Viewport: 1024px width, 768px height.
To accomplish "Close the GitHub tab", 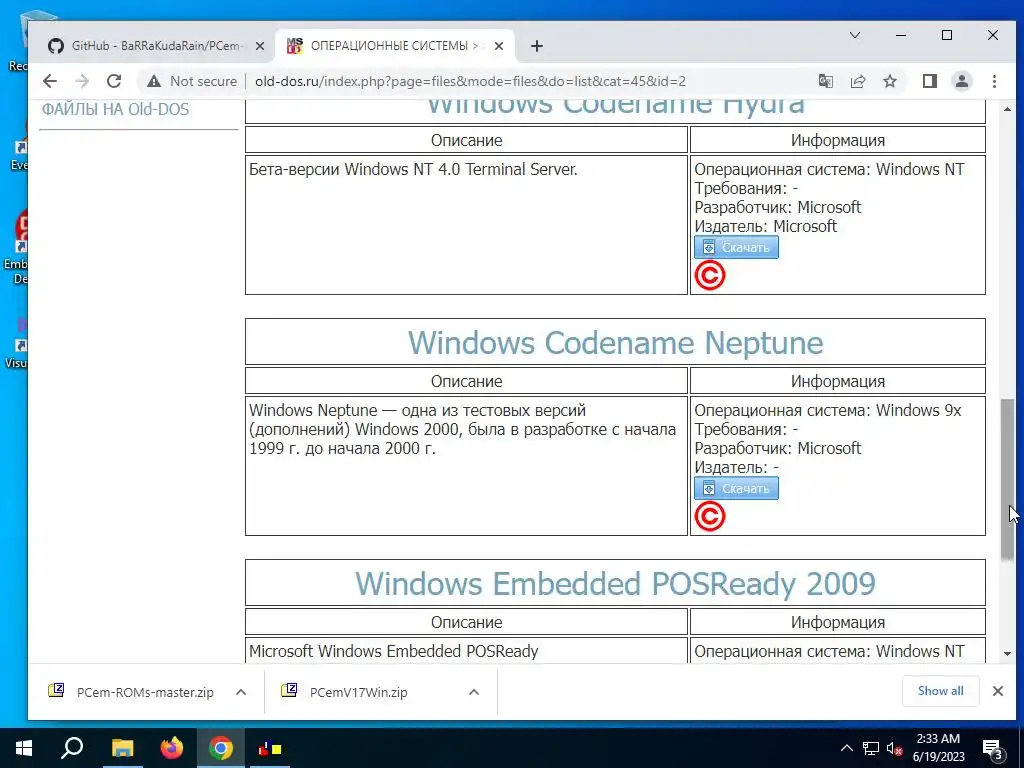I will (x=260, y=46).
